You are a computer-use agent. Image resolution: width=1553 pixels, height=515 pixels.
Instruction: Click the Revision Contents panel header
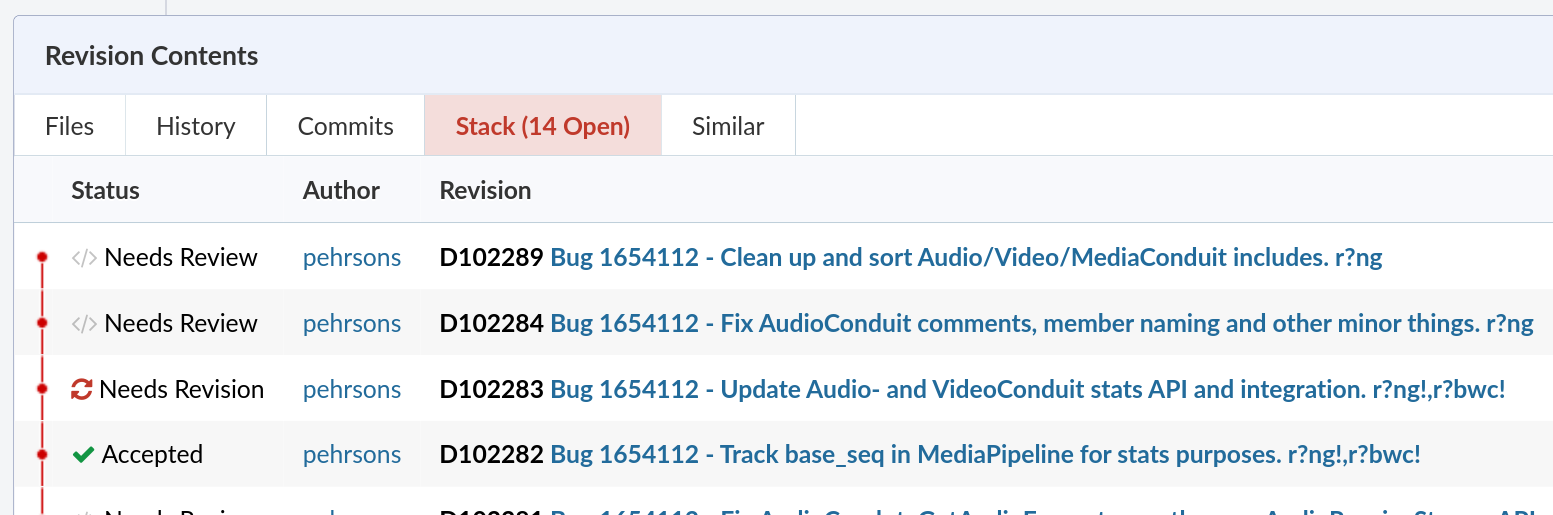(x=152, y=57)
